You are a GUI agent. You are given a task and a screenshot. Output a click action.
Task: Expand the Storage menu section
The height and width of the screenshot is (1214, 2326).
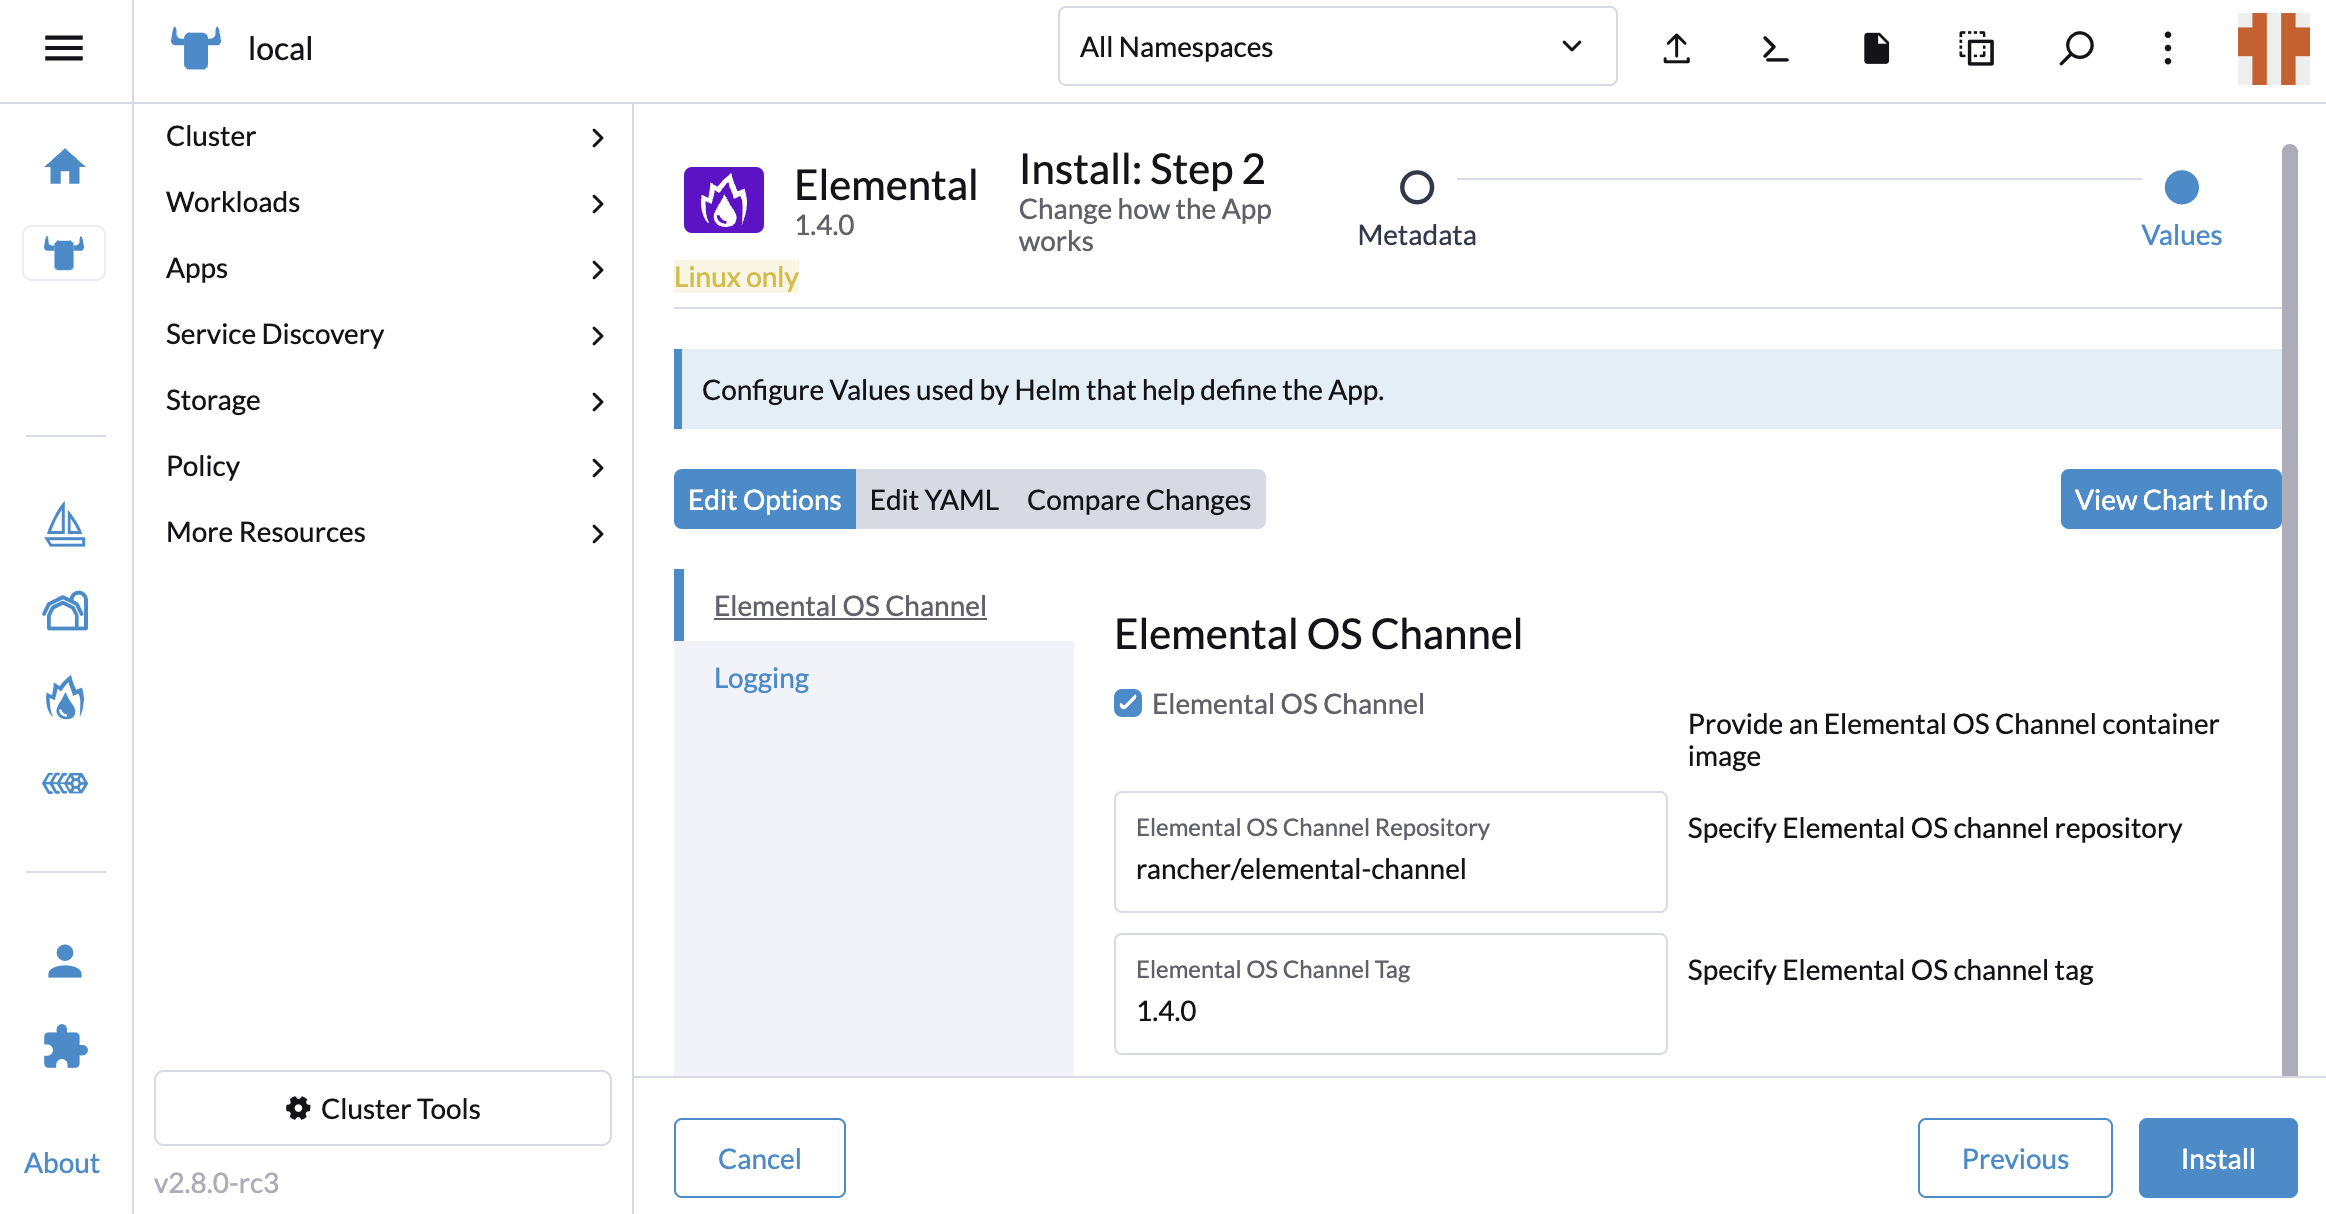(384, 400)
